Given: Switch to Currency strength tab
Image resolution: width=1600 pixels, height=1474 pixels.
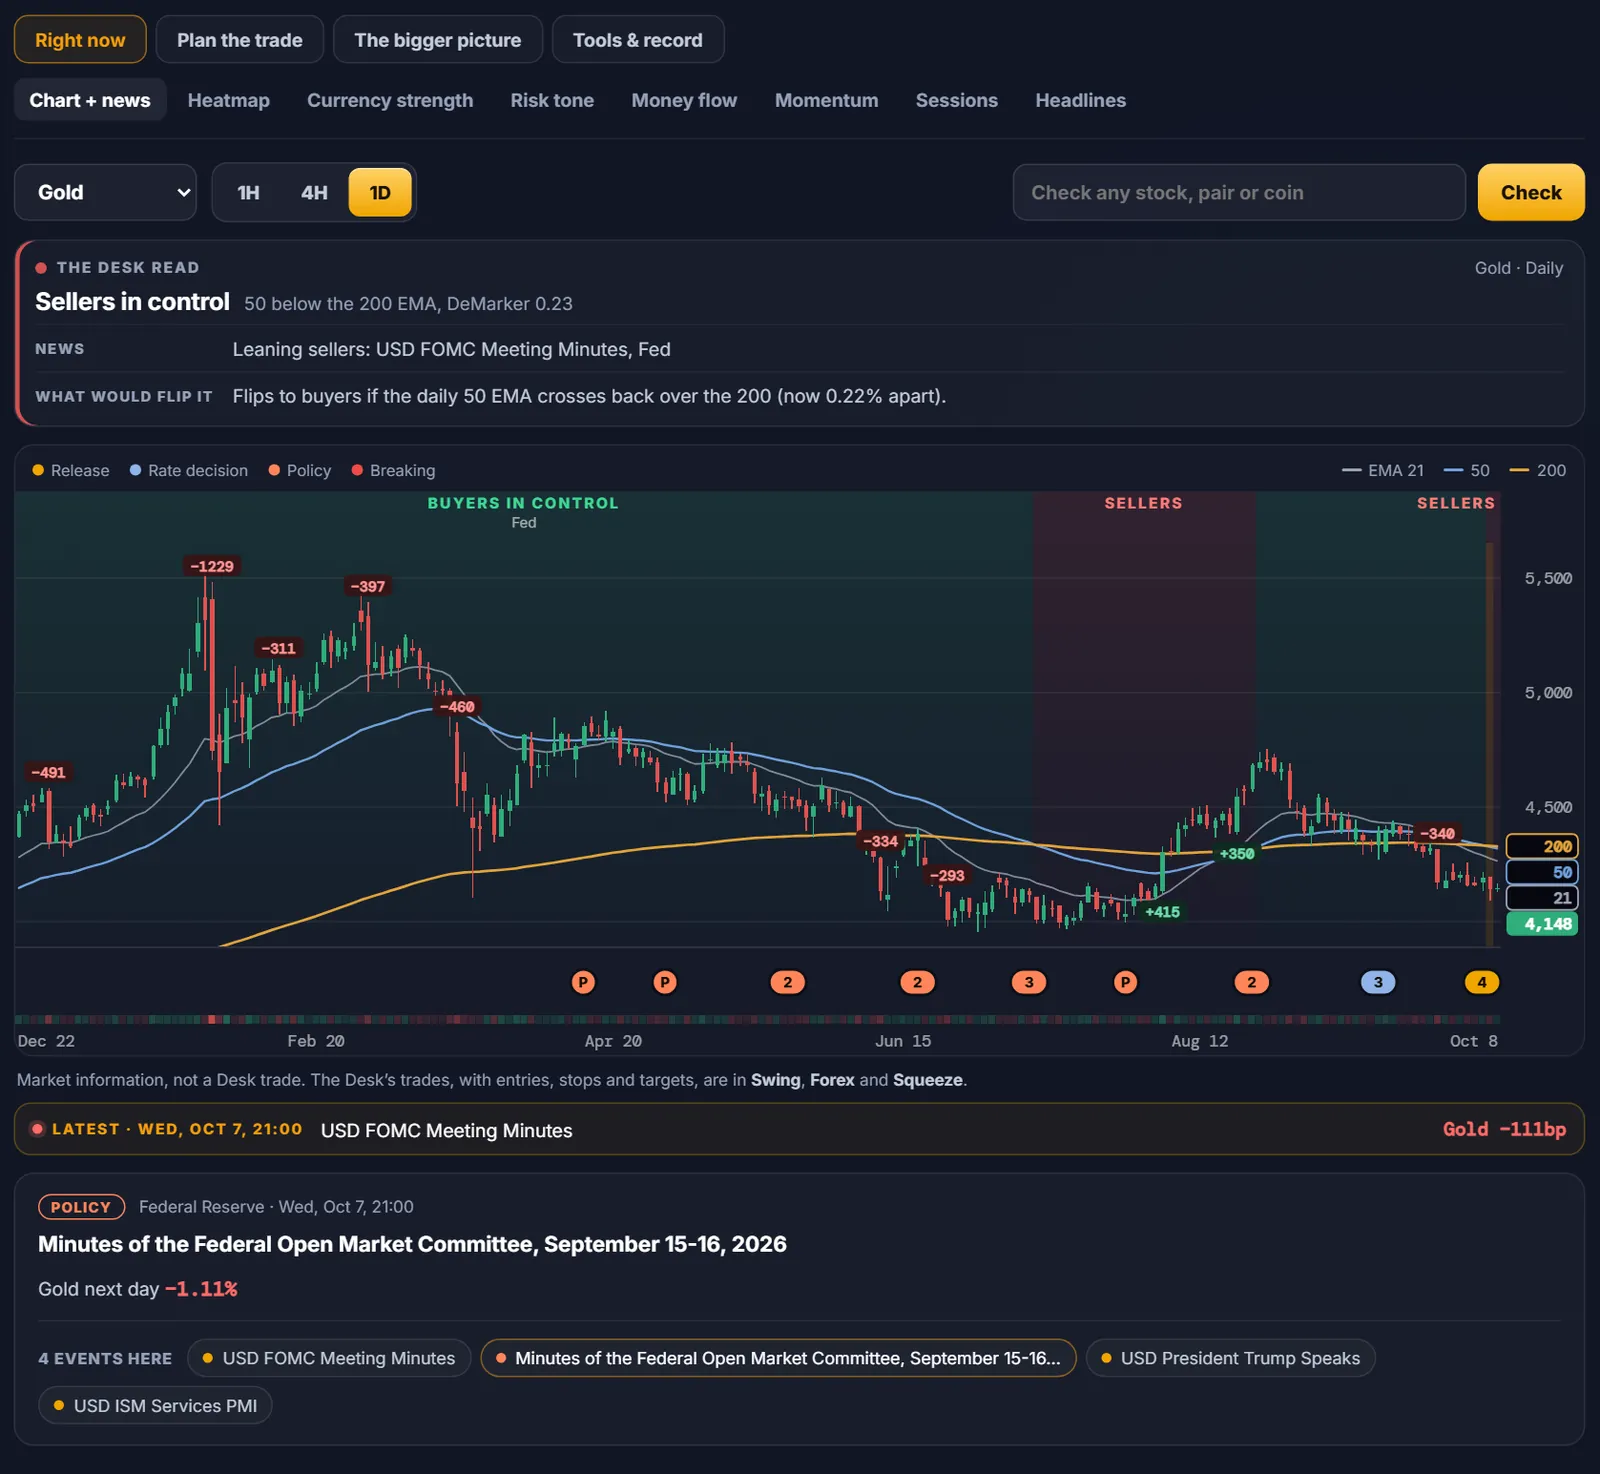Looking at the screenshot, I should click(390, 100).
